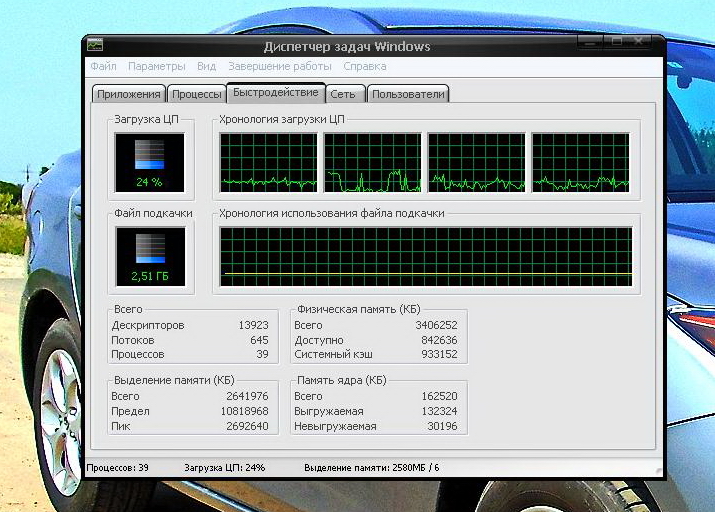This screenshot has width=715, height=512.
Task: Switch to the Приложения tab
Action: coord(128,94)
